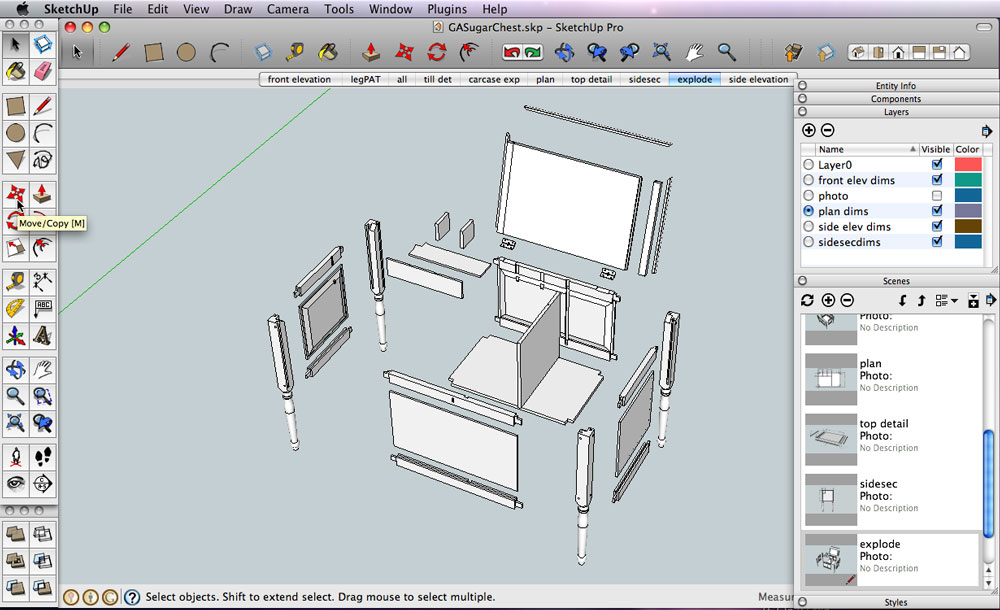Click the Undo arrow in top toolbar
This screenshot has width=1000, height=610.
511,51
